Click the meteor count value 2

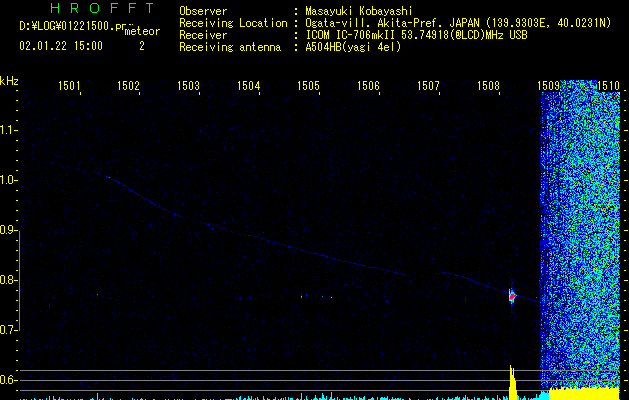(142, 46)
